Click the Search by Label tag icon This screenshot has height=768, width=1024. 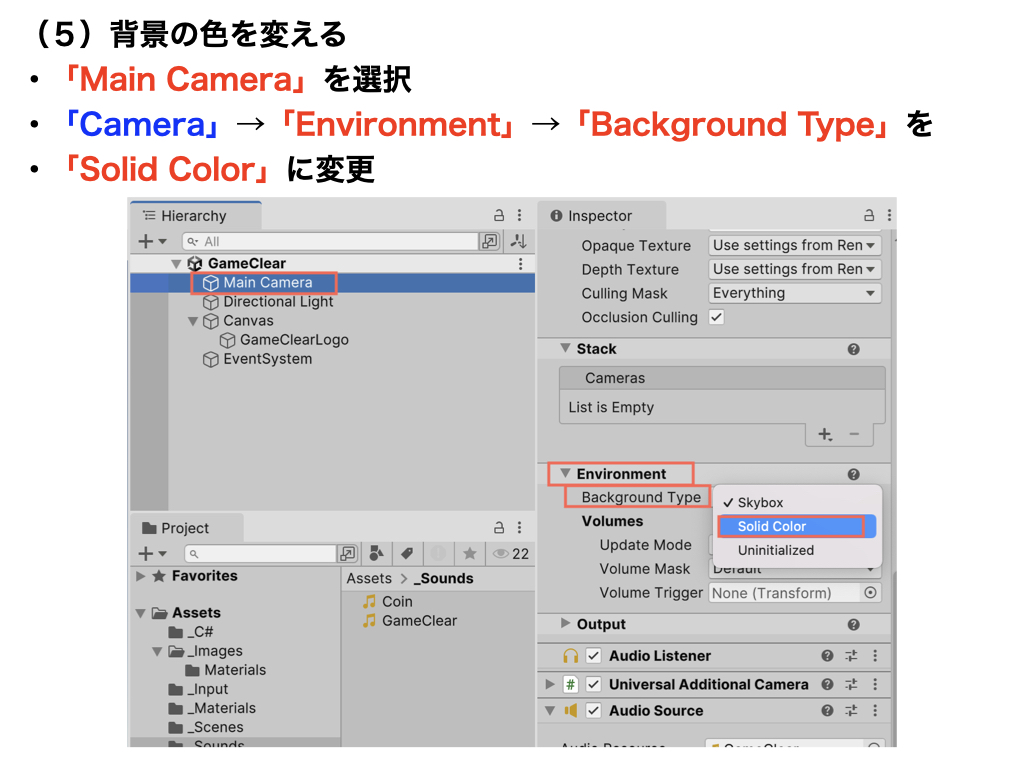[x=407, y=553]
